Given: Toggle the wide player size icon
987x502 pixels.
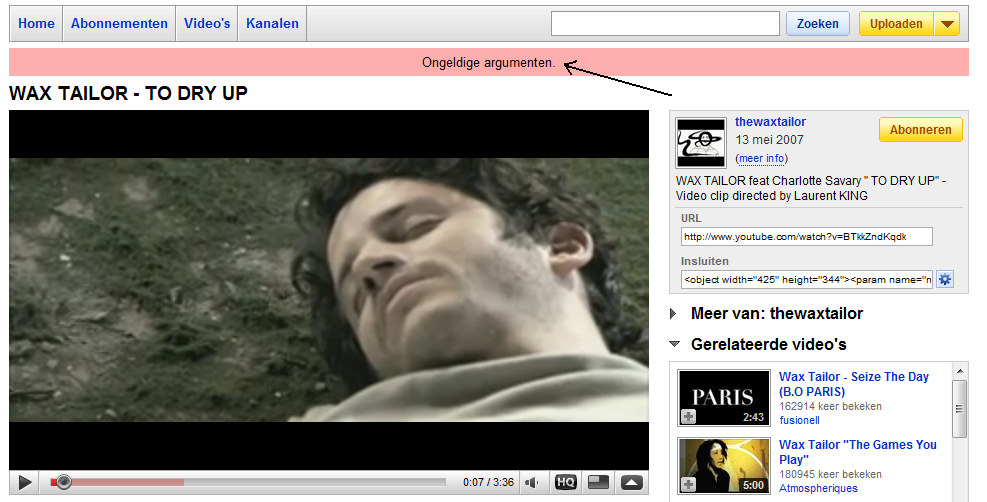Looking at the screenshot, I should coord(598,482).
